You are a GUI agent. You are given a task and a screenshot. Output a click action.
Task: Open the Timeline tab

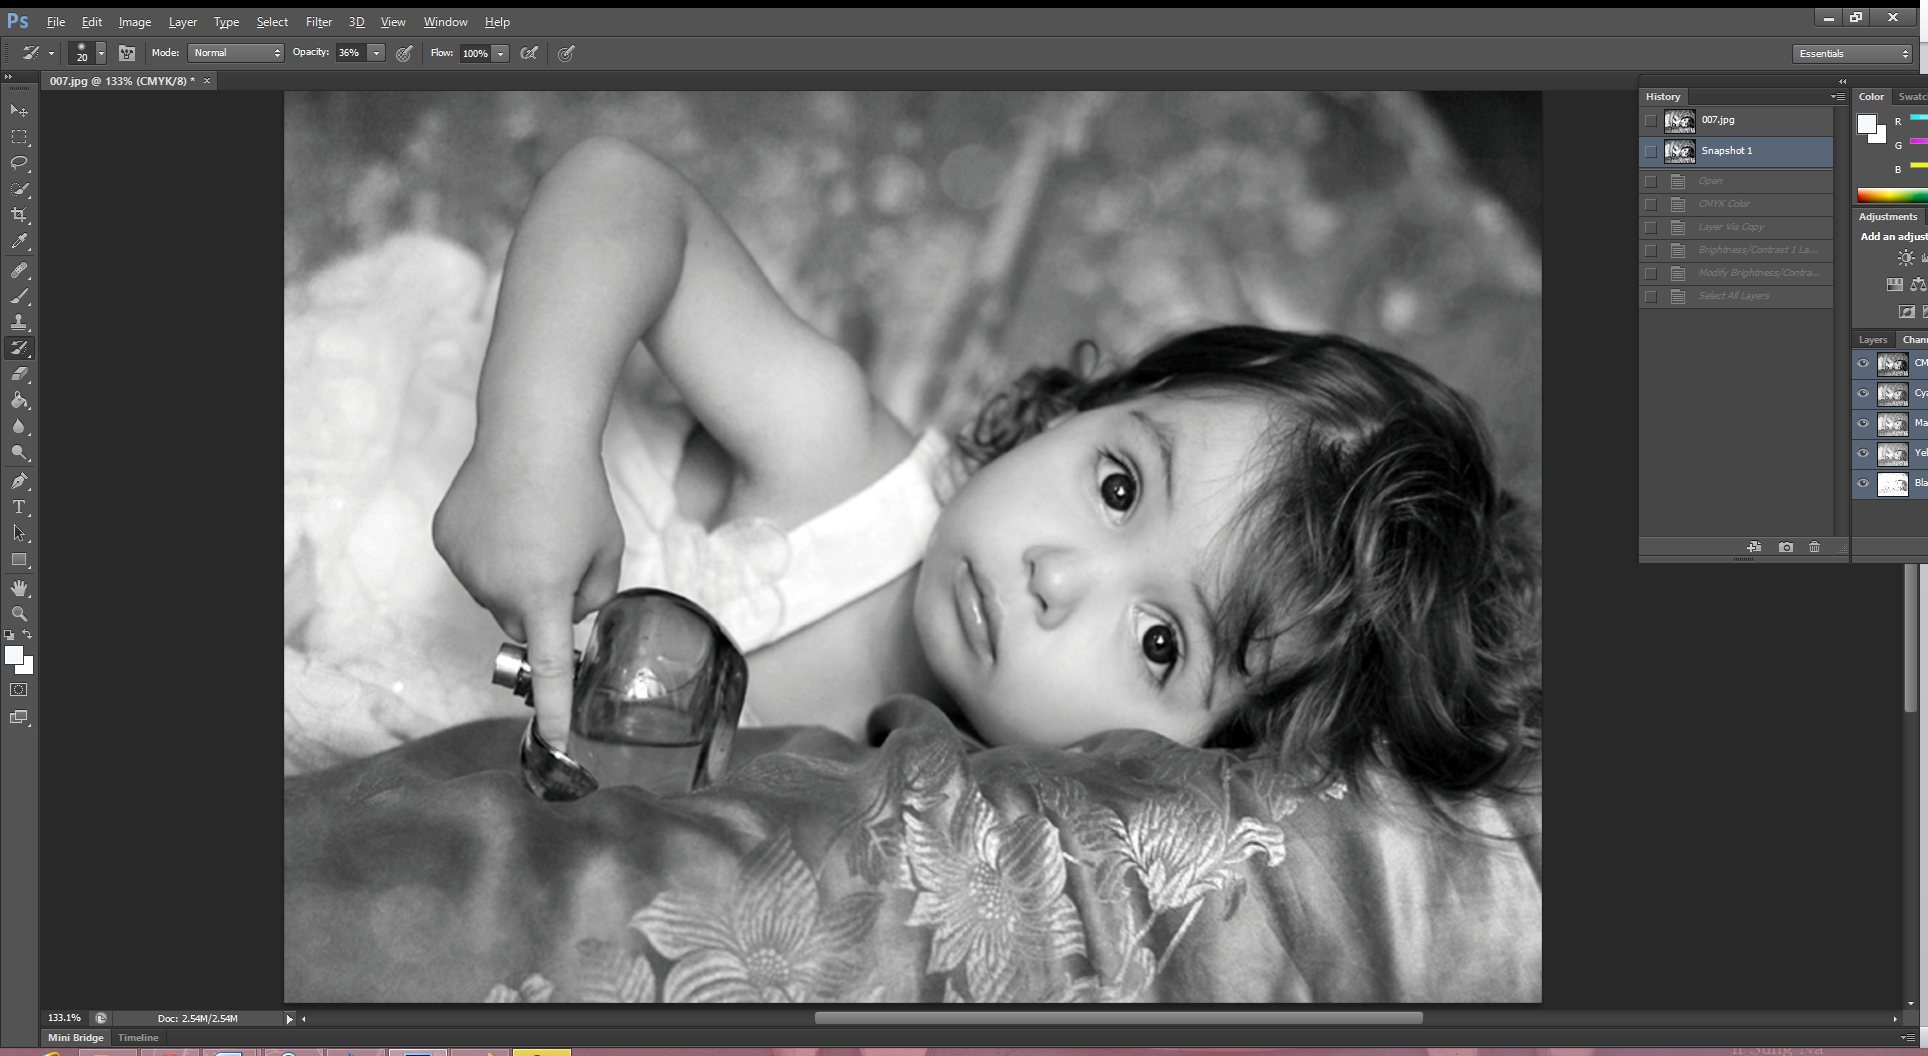[x=138, y=1038]
